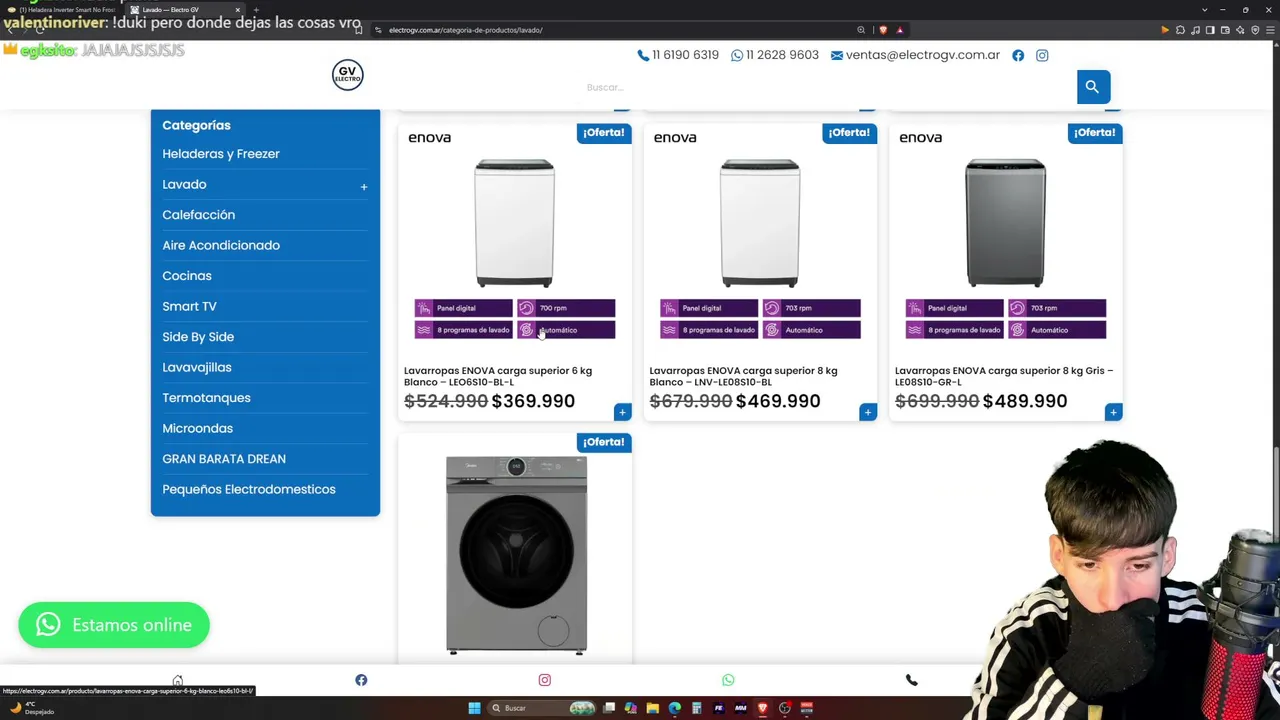1280x720 pixels.
Task: Add ENOVA 8 kg Blanco washer to cart
Action: pos(868,412)
